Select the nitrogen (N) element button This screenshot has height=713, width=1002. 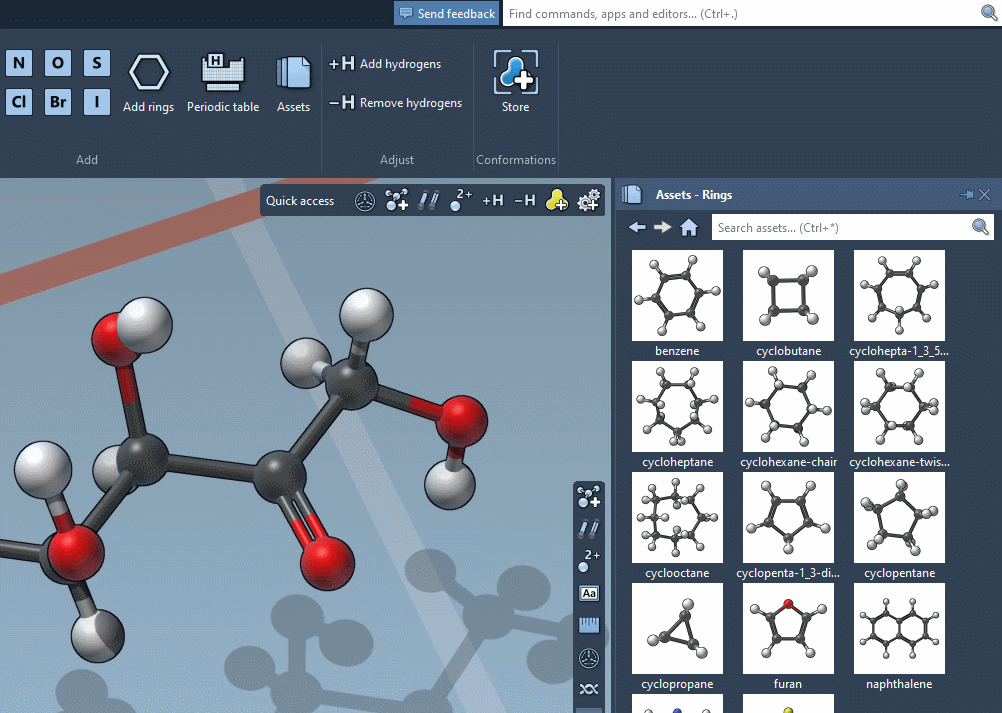click(x=18, y=62)
